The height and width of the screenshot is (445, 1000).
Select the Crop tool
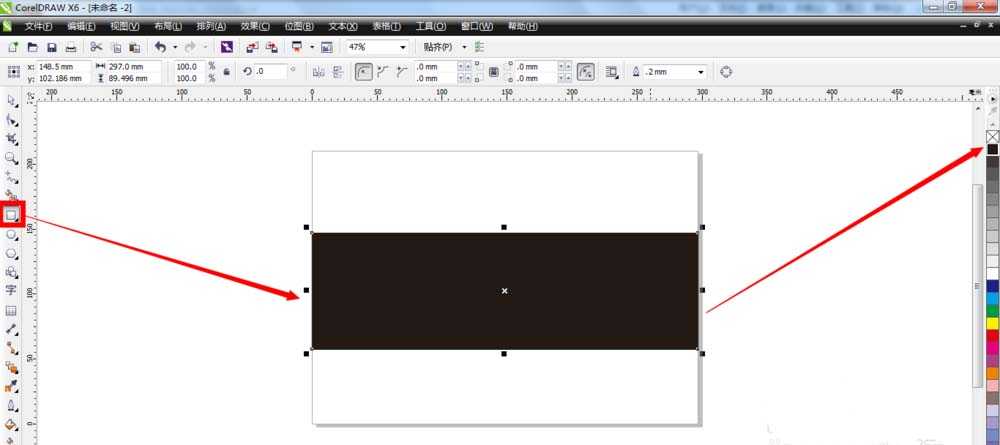12,139
